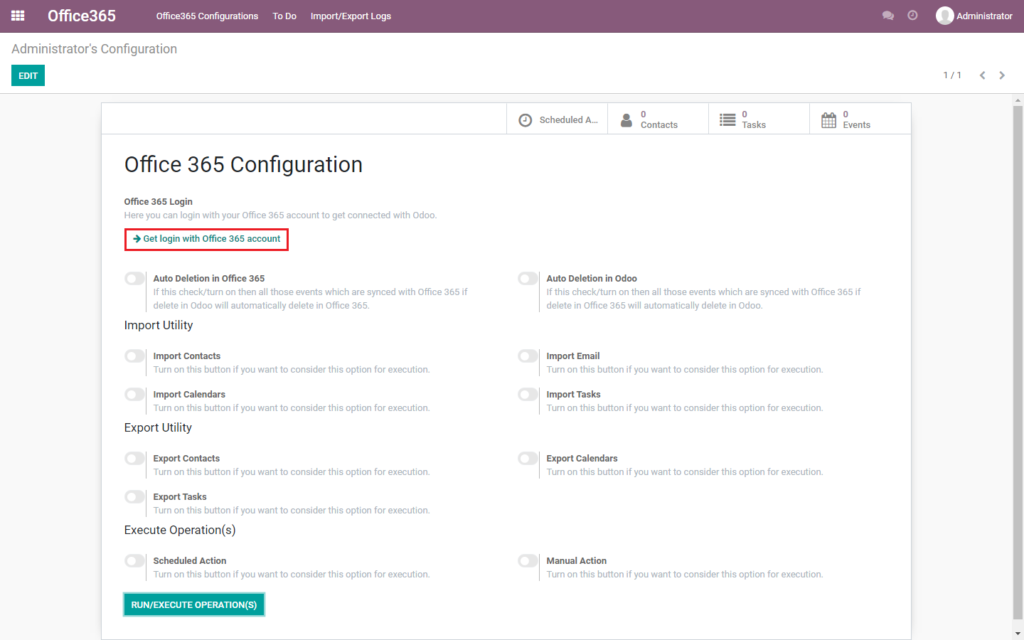Enable the Export Calendars switch
This screenshot has width=1024, height=640.
click(x=528, y=458)
